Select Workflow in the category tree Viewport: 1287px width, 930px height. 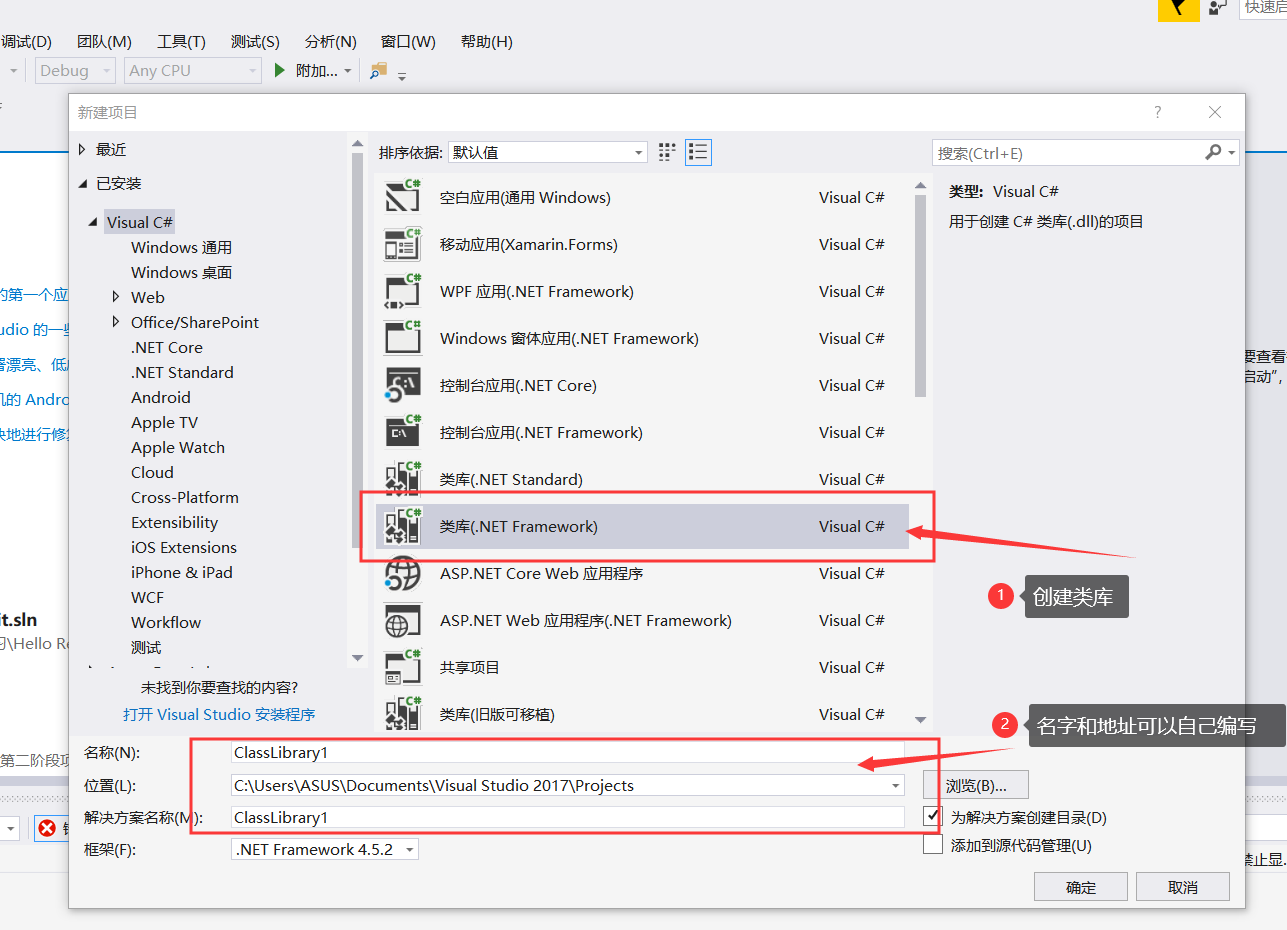point(166,622)
